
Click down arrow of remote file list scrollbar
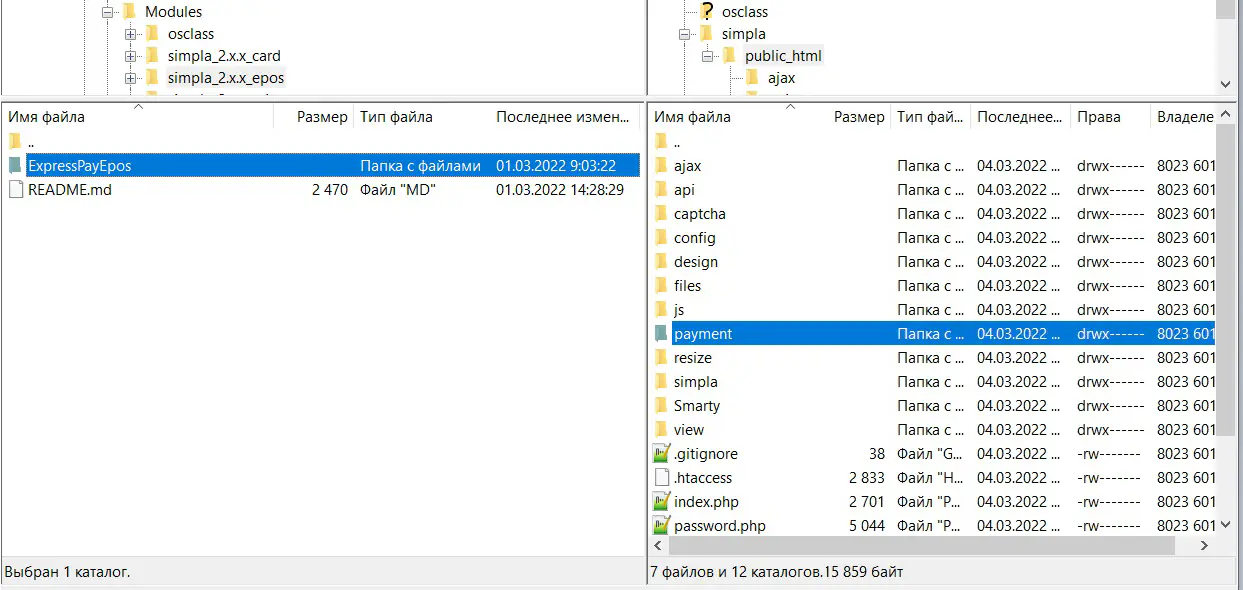point(1226,525)
